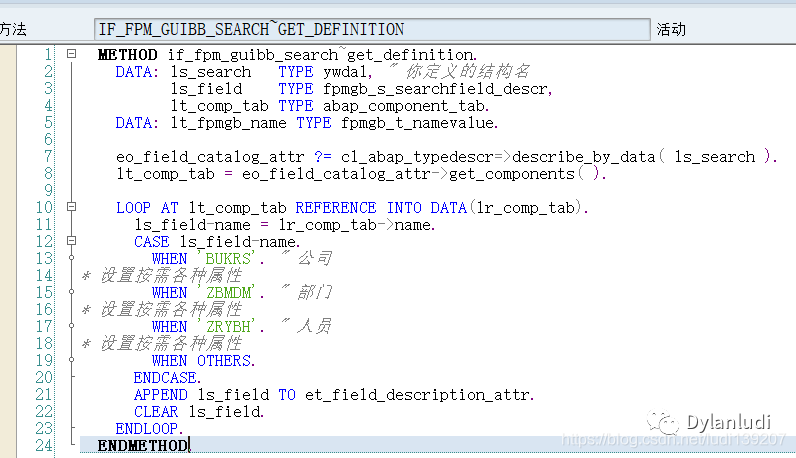
Task: Click the variable ls_search on line 2
Action: click(x=211, y=72)
